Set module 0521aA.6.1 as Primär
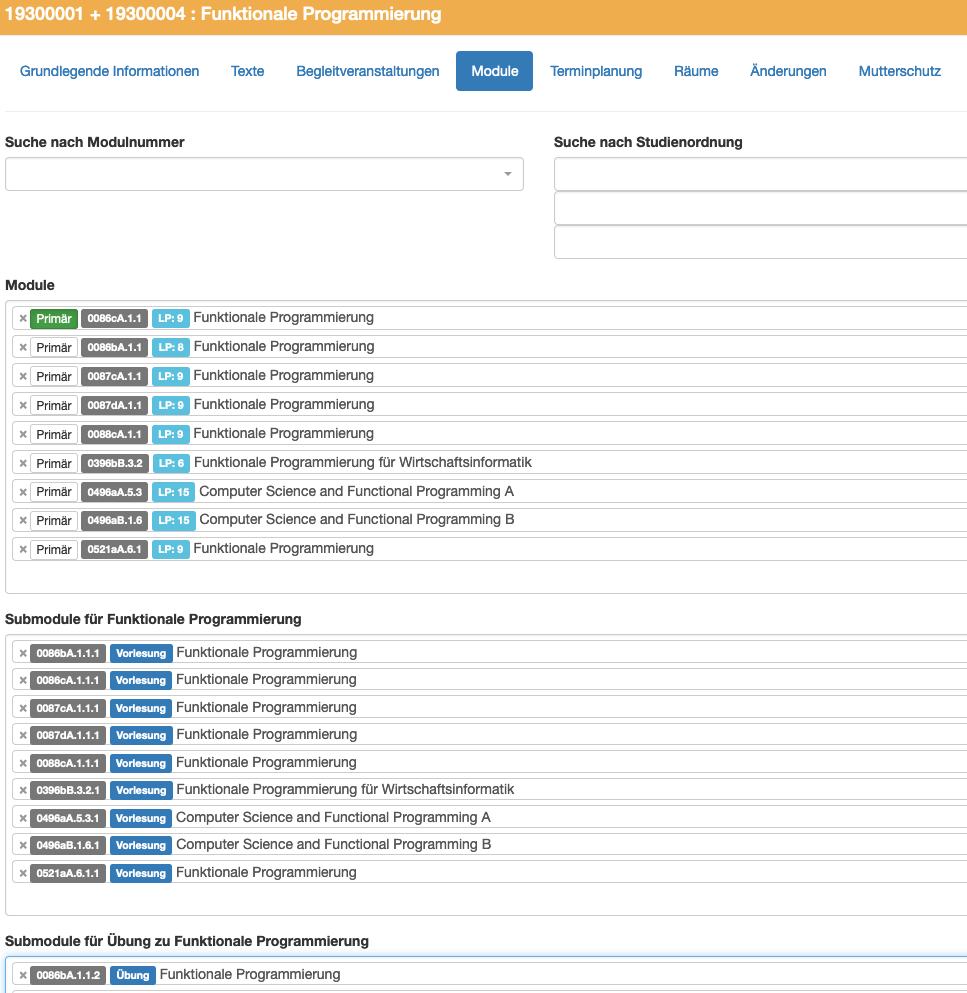Viewport: 967px width, 993px height. coord(54,550)
